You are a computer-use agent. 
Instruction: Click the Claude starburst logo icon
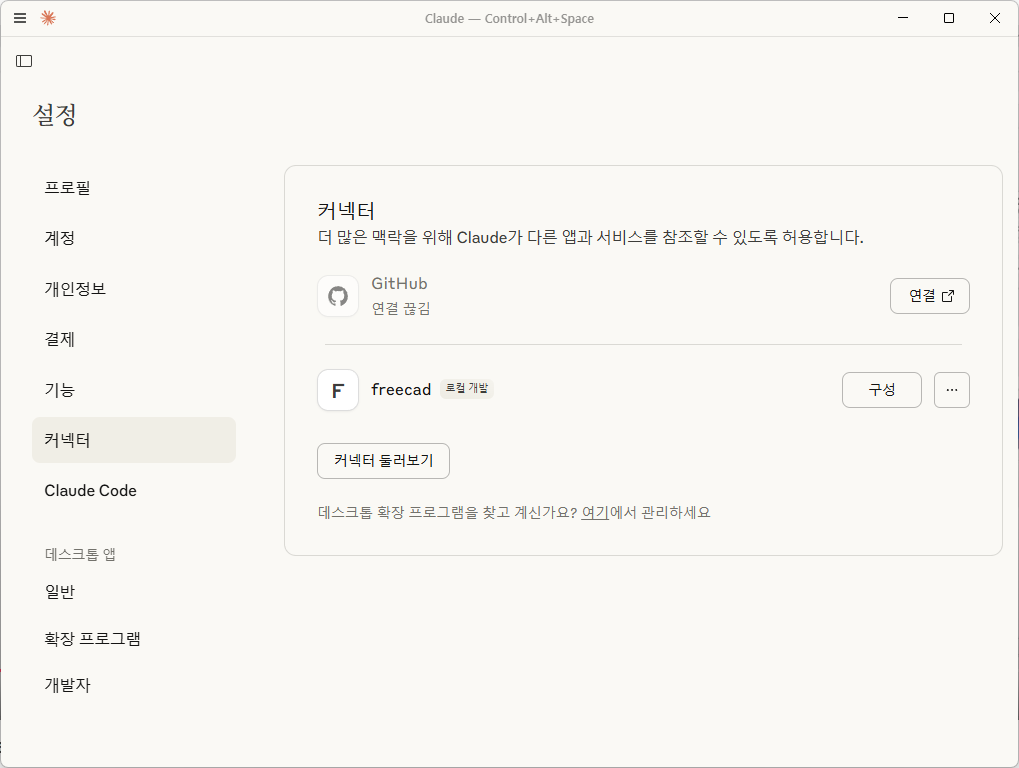coord(48,18)
